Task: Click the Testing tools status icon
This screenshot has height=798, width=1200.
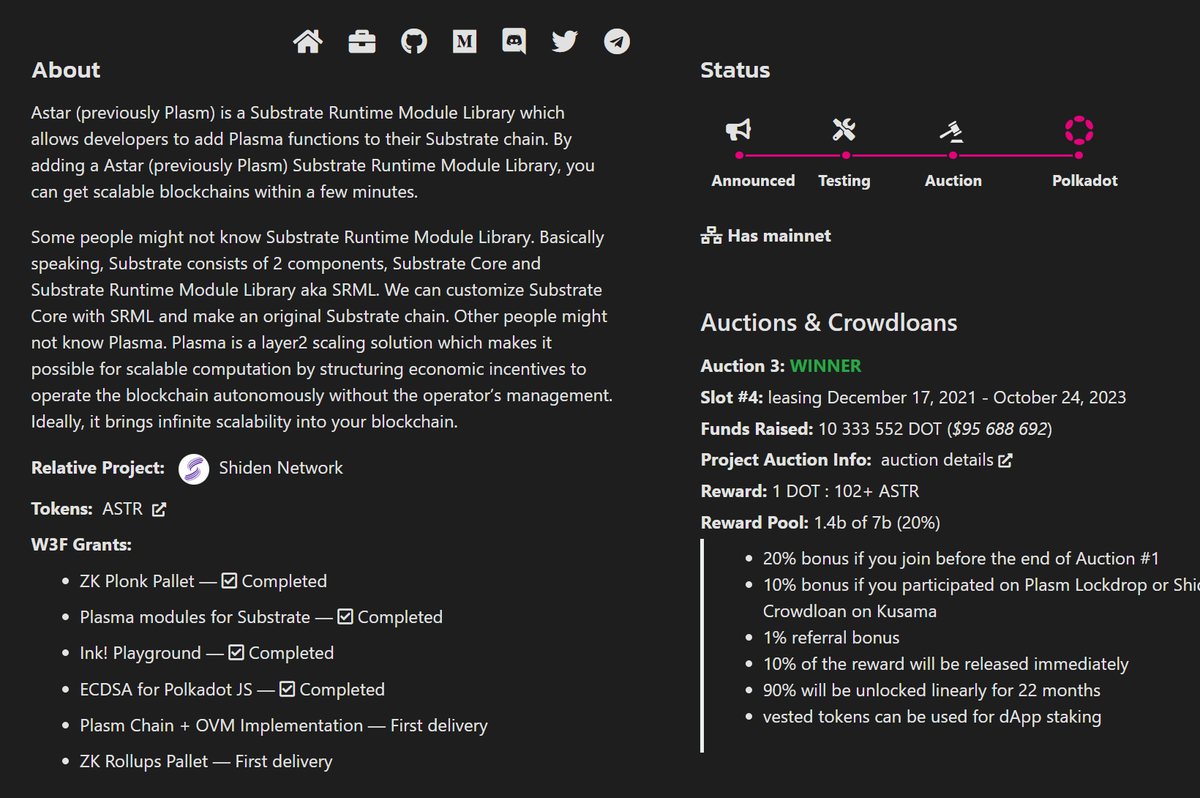Action: (844, 130)
